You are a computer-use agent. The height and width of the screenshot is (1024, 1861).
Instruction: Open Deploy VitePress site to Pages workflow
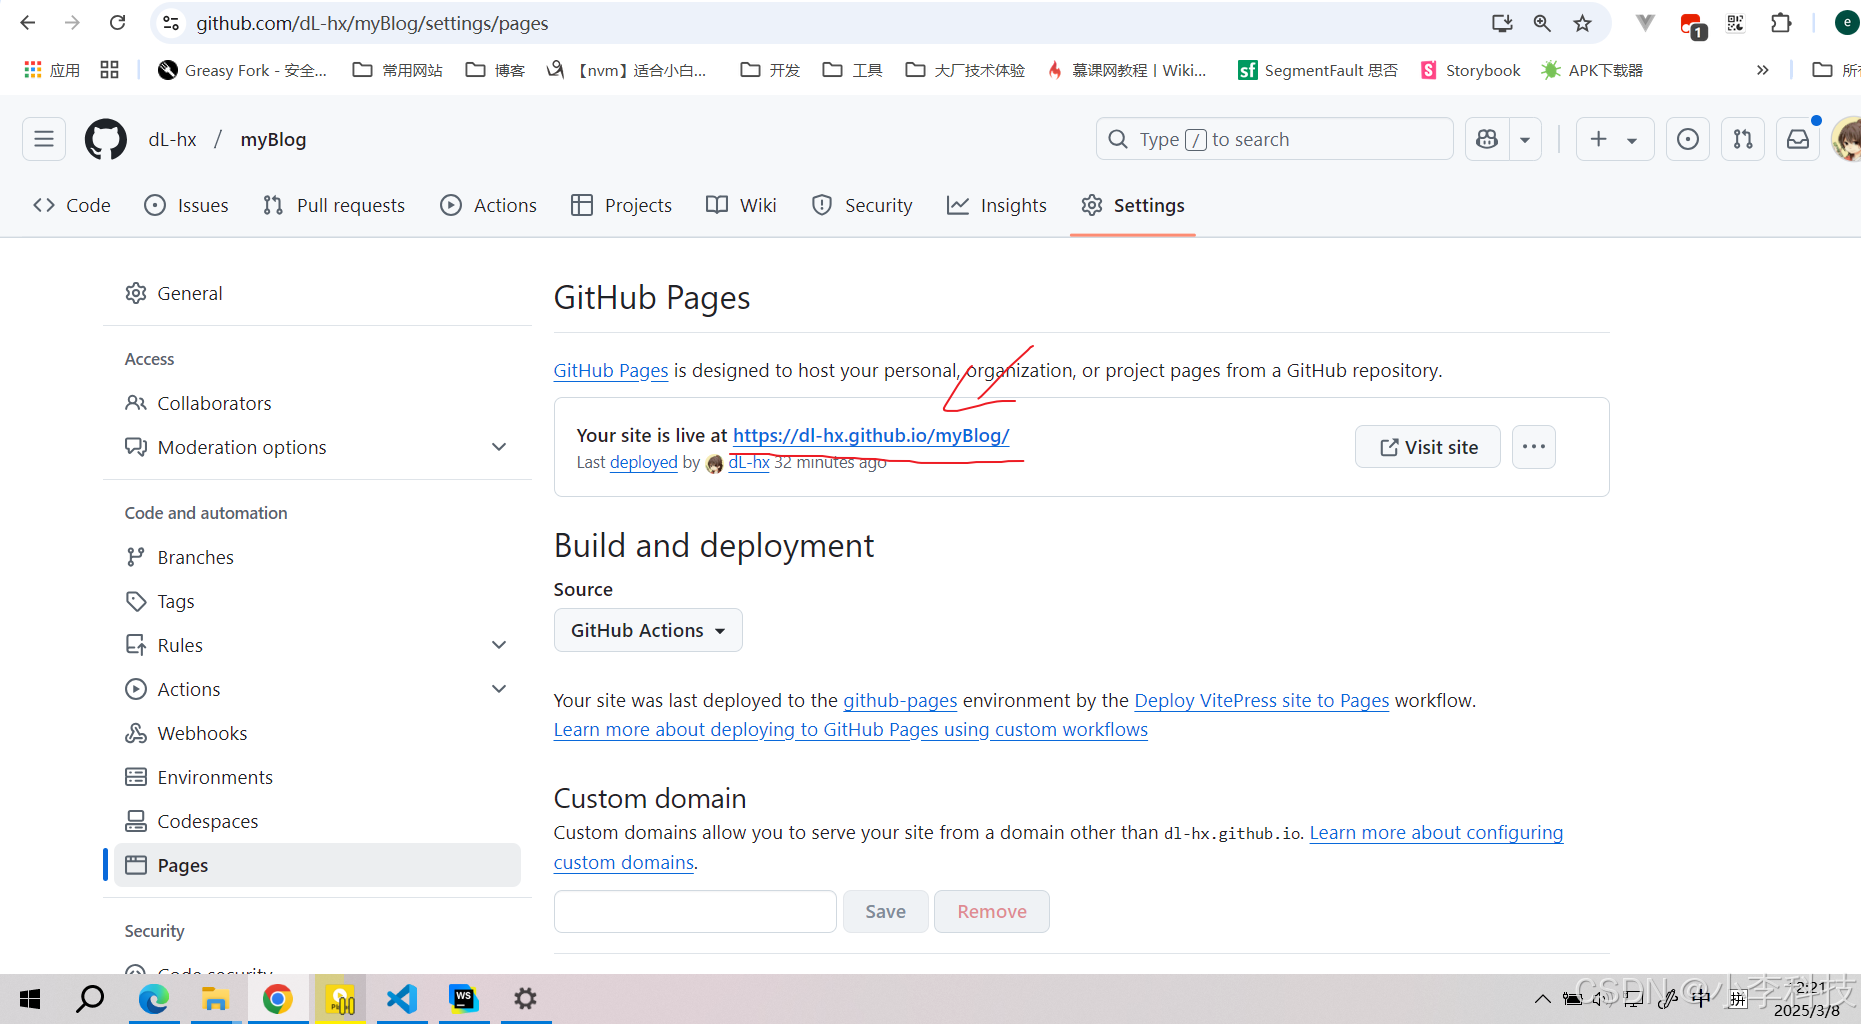[1262, 700]
